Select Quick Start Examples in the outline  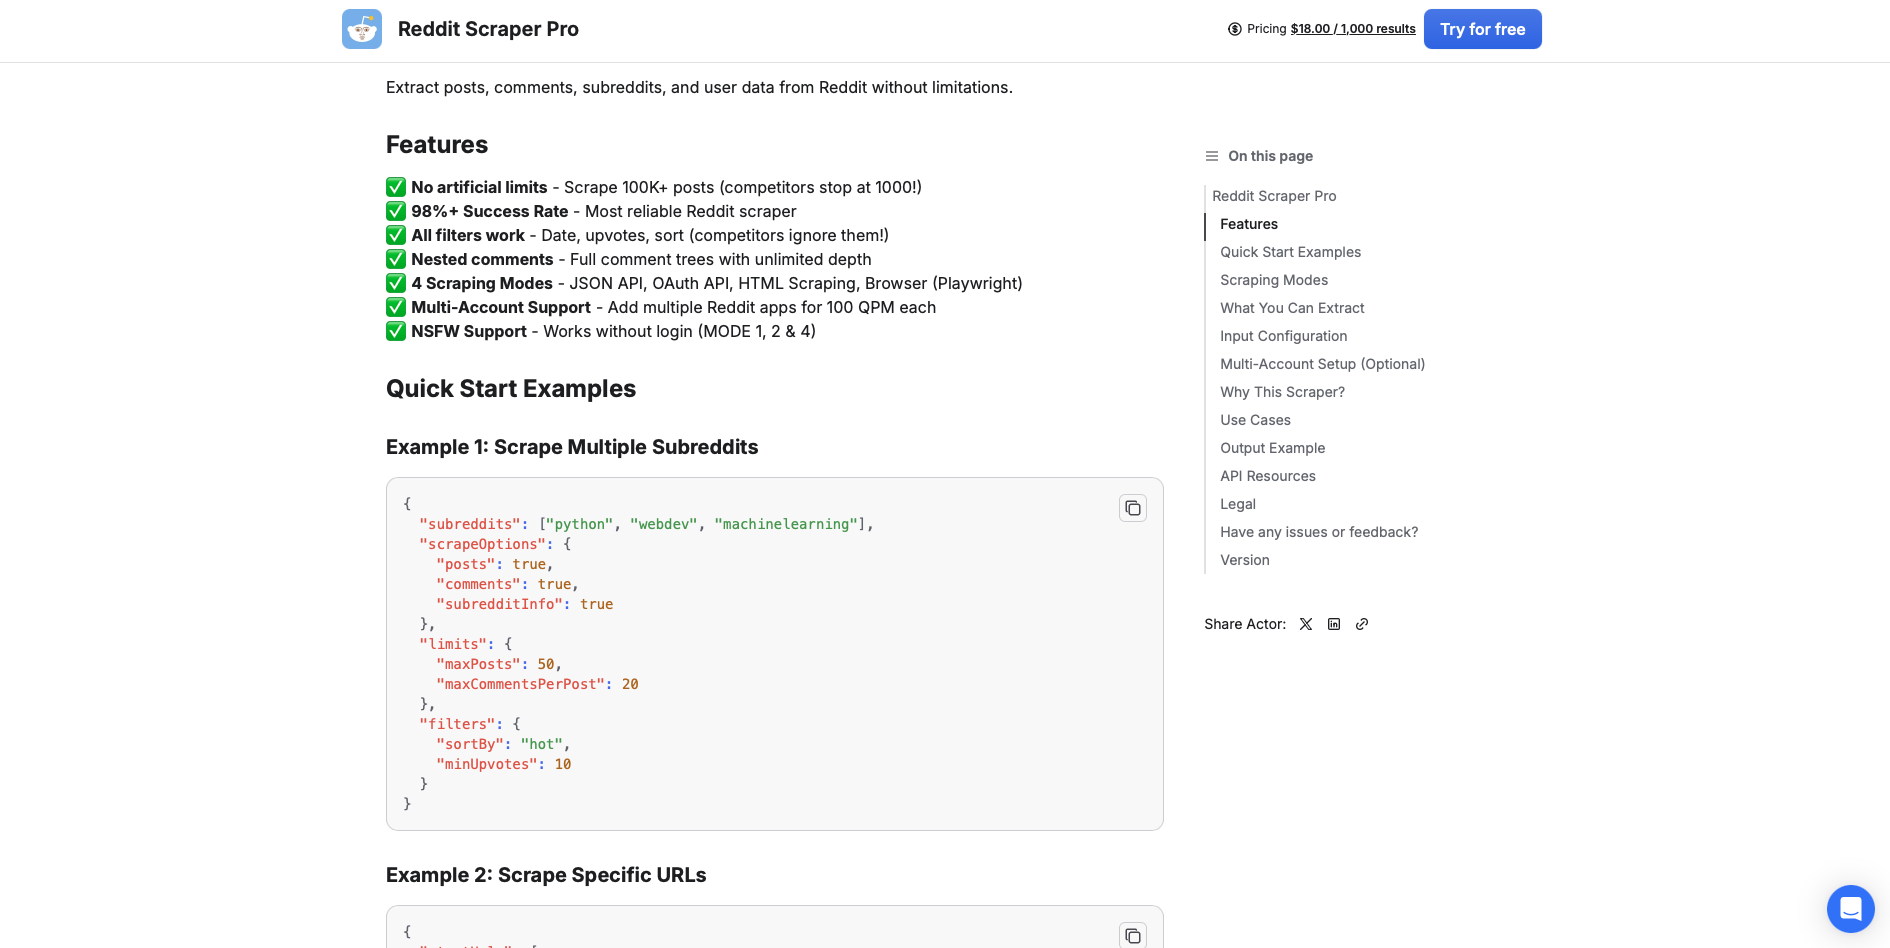[1290, 252]
